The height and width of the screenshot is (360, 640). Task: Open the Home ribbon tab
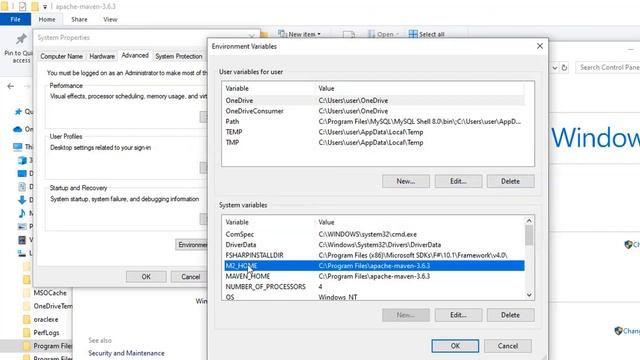pyautogui.click(x=47, y=19)
